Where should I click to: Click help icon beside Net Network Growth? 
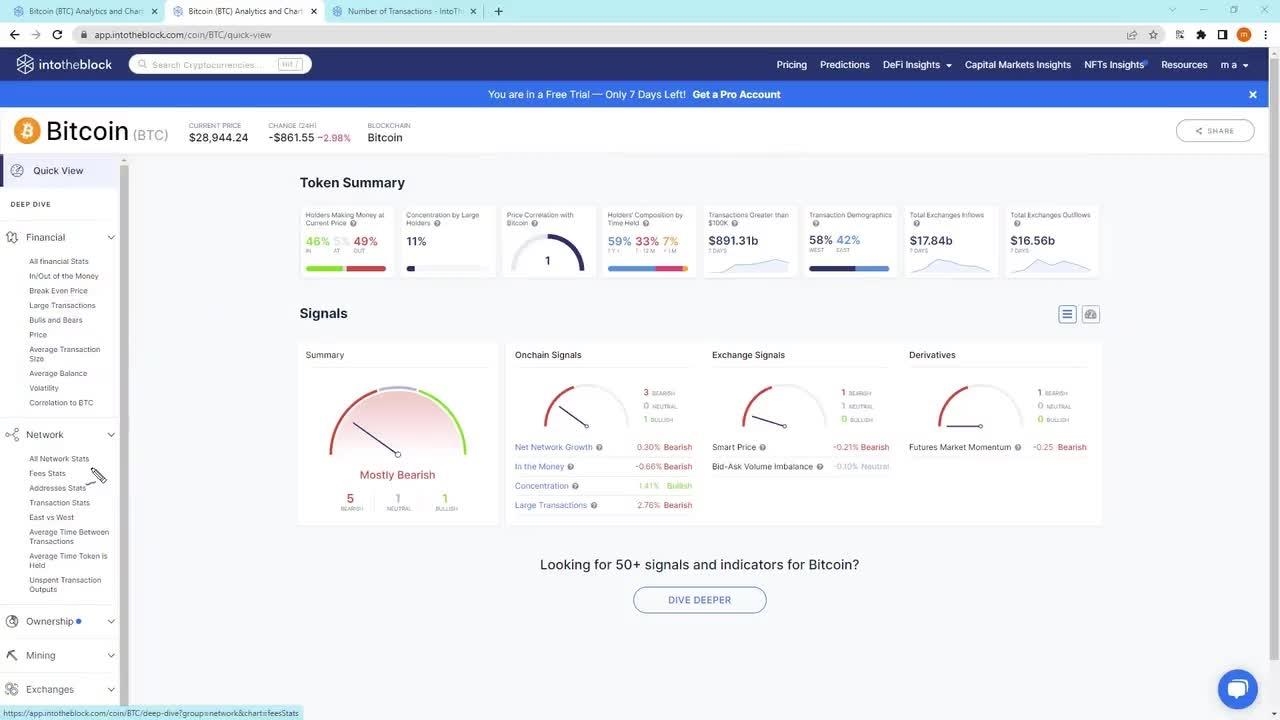(x=600, y=448)
